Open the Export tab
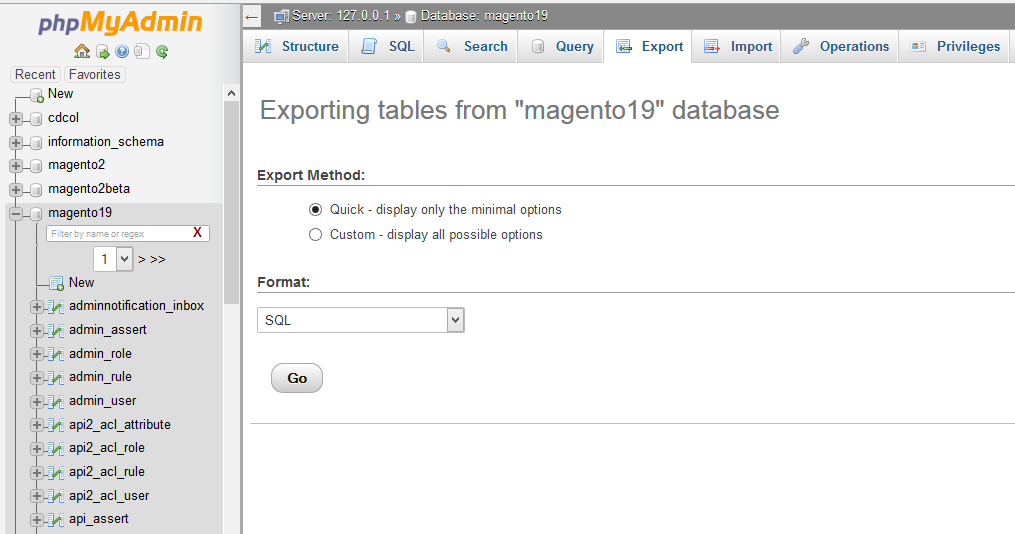Image resolution: width=1015 pixels, height=534 pixels. (649, 47)
